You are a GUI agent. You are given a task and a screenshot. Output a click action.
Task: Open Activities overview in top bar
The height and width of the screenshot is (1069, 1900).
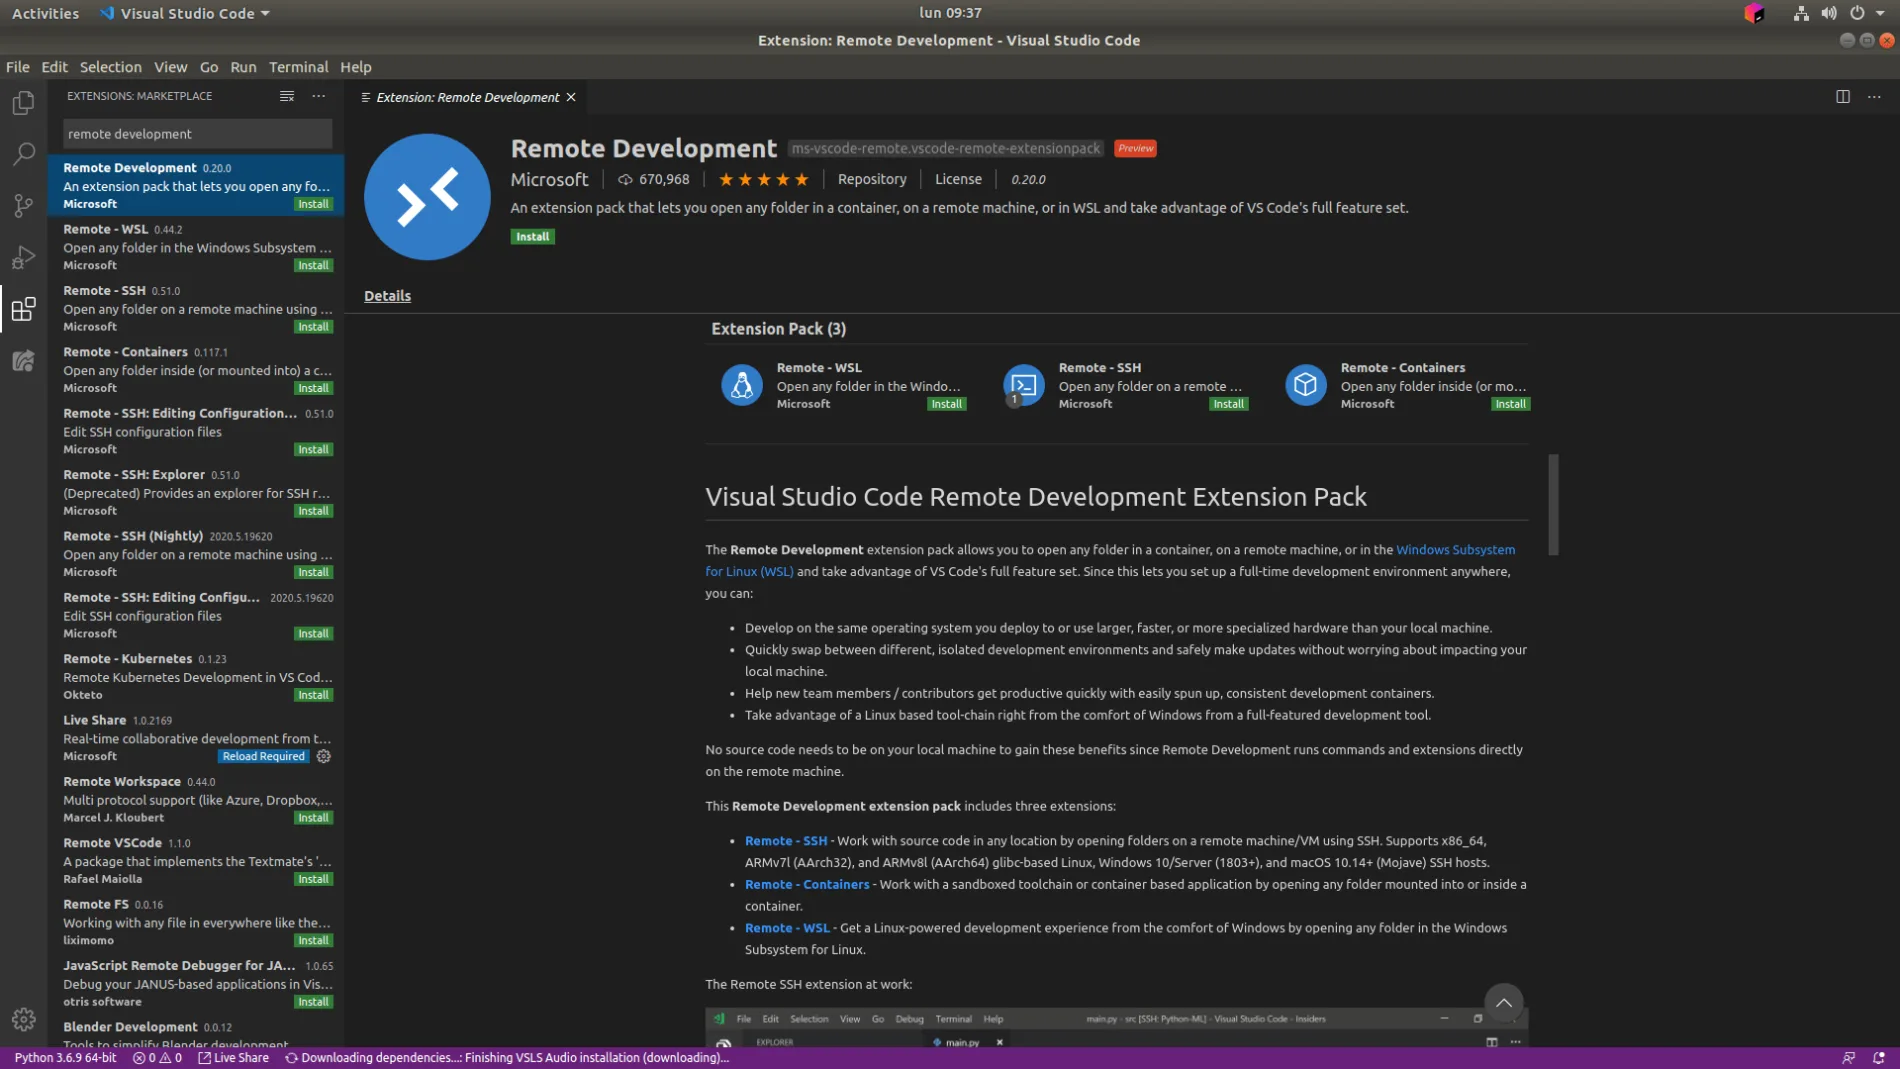click(45, 13)
